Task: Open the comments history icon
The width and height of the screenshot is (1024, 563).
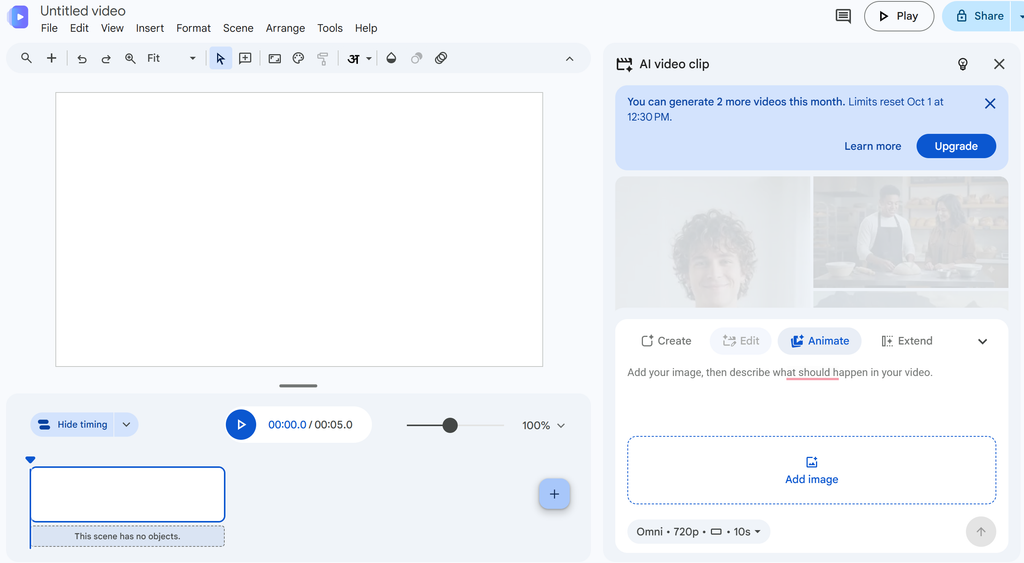Action: [x=843, y=16]
